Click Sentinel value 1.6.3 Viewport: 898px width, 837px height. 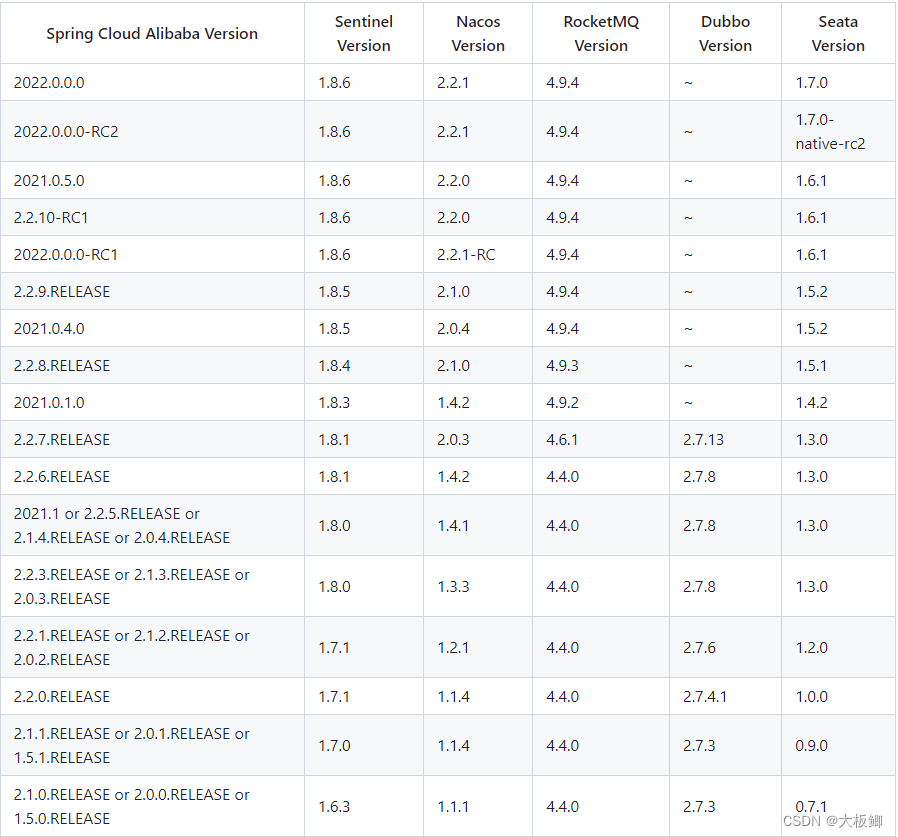[x=334, y=807]
